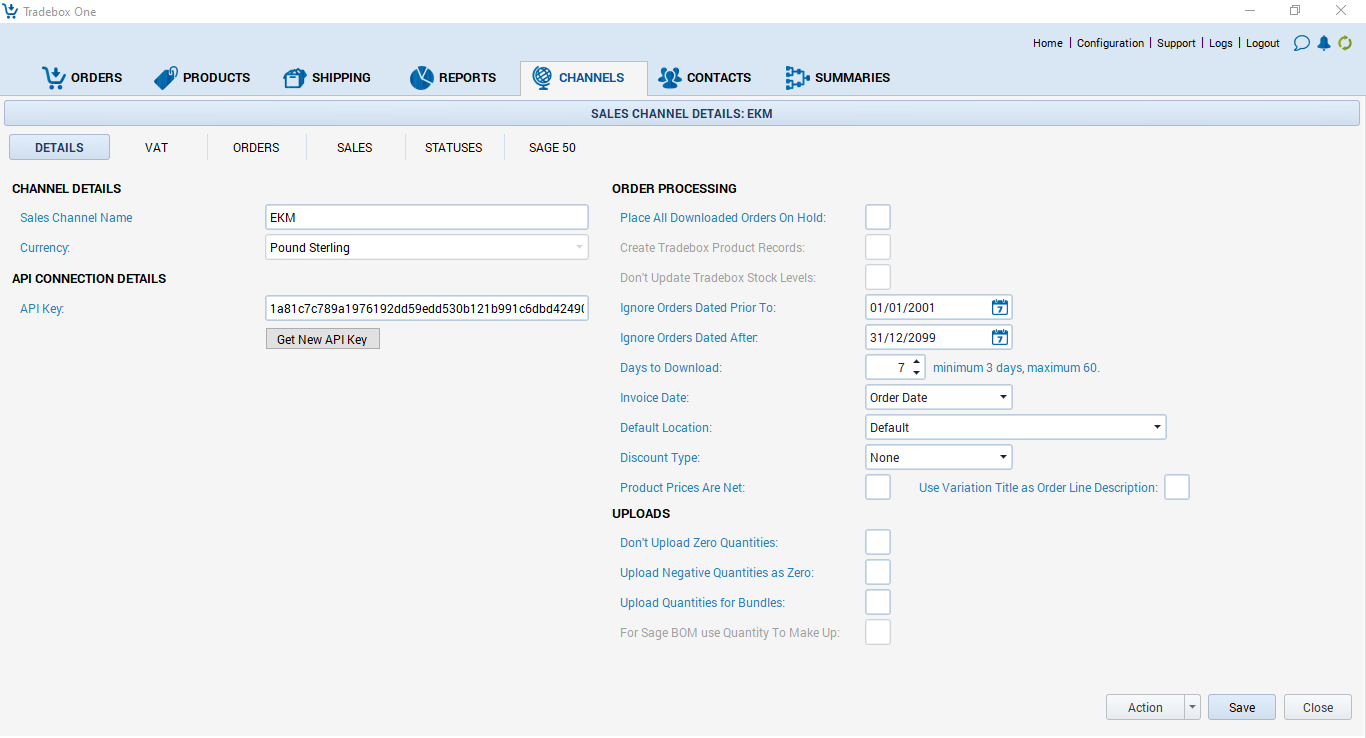Click the Logout link
1366x738 pixels.
coord(1263,43)
